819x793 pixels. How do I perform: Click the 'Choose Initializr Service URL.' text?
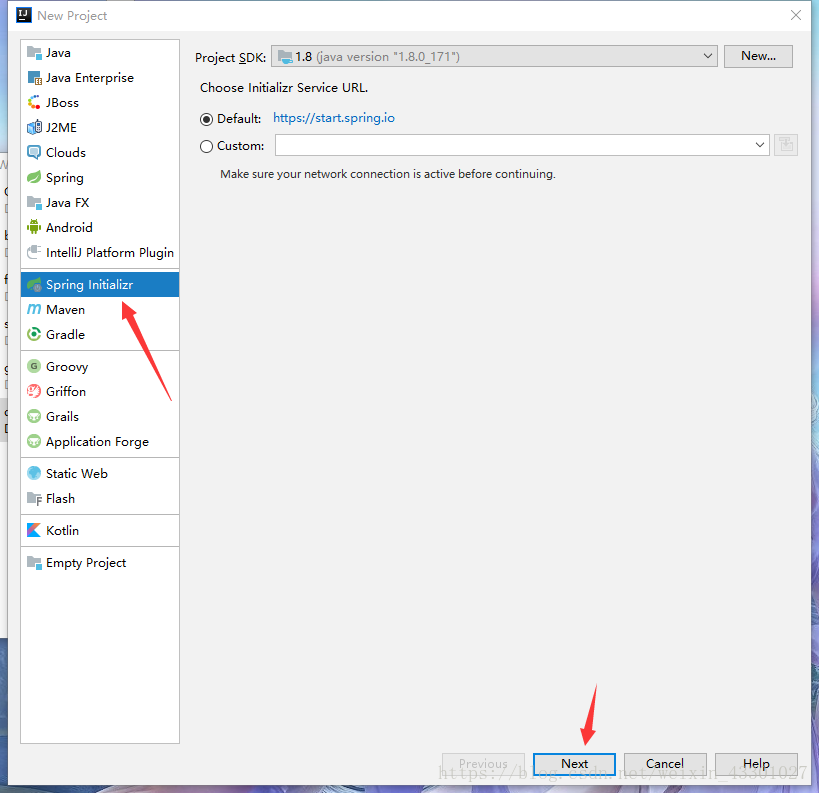[x=284, y=88]
